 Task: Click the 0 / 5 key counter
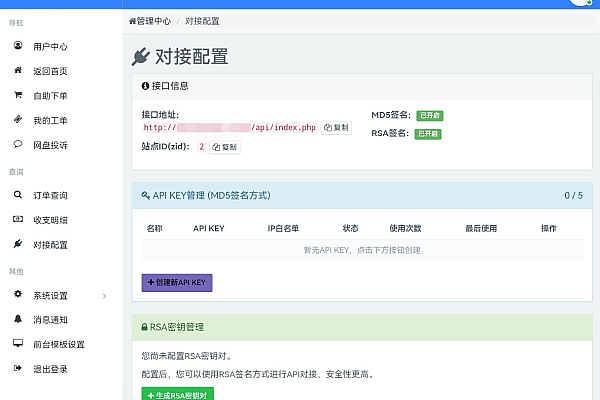pos(573,196)
